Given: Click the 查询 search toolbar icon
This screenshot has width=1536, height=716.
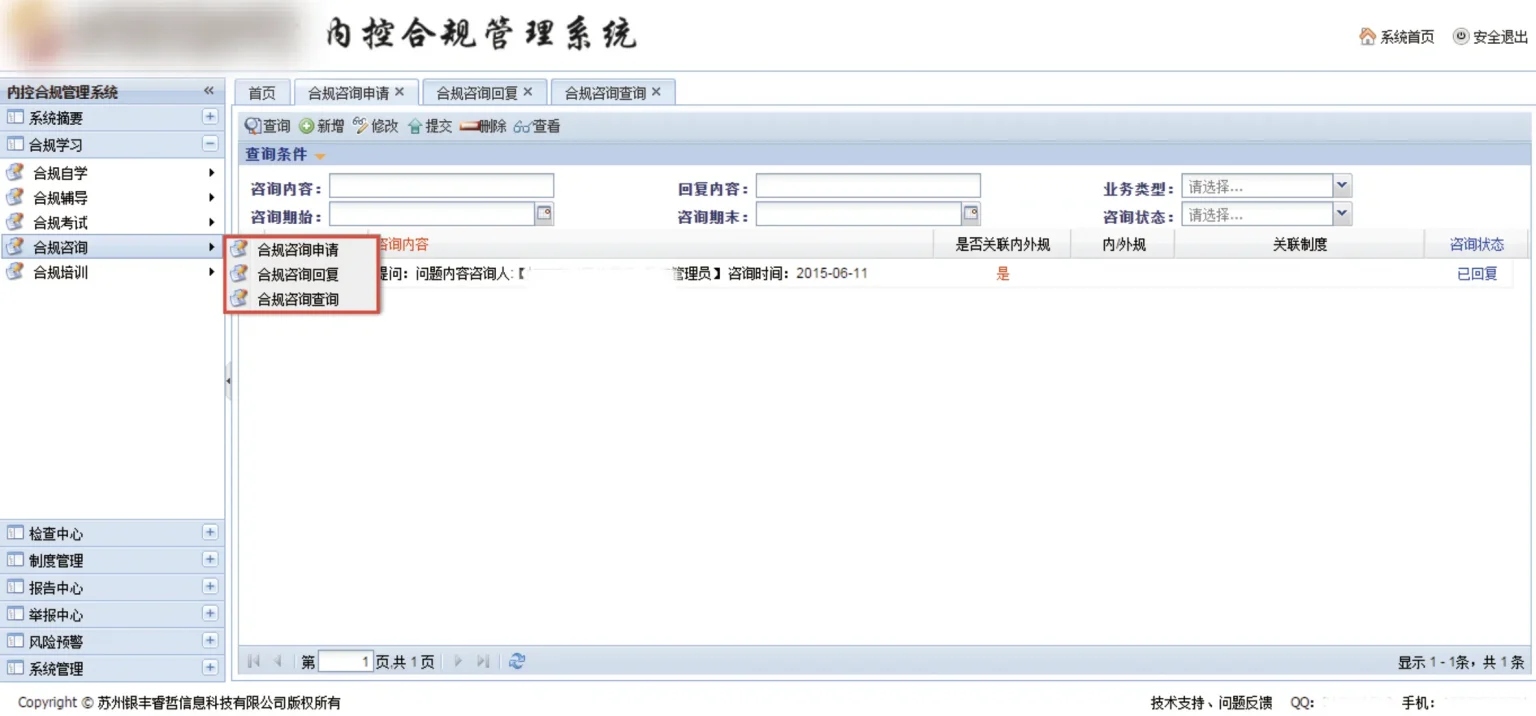Looking at the screenshot, I should click(x=254, y=126).
